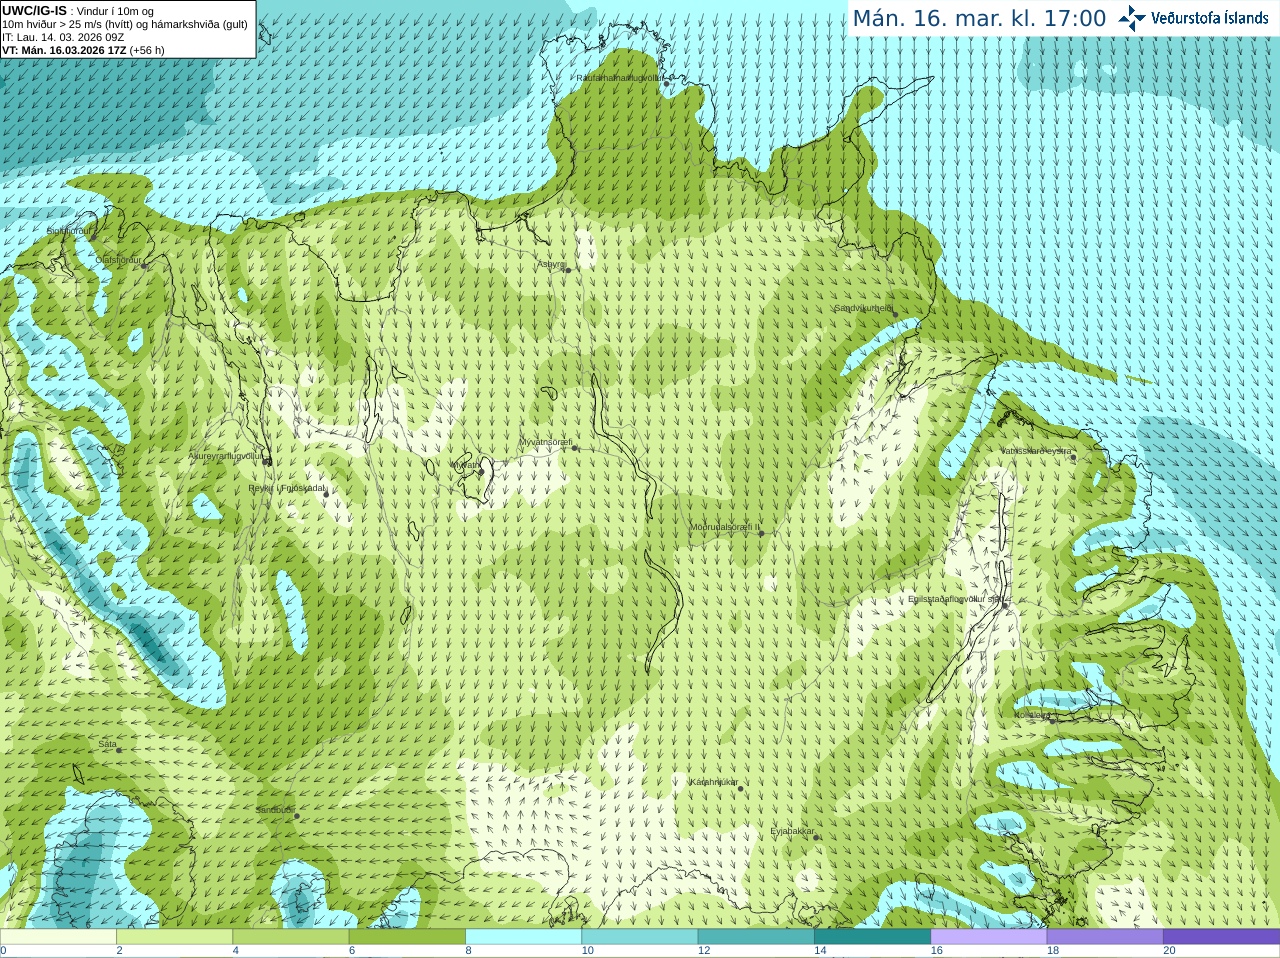Click the 10–12 m/s legend color swatch
Image resolution: width=1280 pixels, height=958 pixels.
click(639, 937)
